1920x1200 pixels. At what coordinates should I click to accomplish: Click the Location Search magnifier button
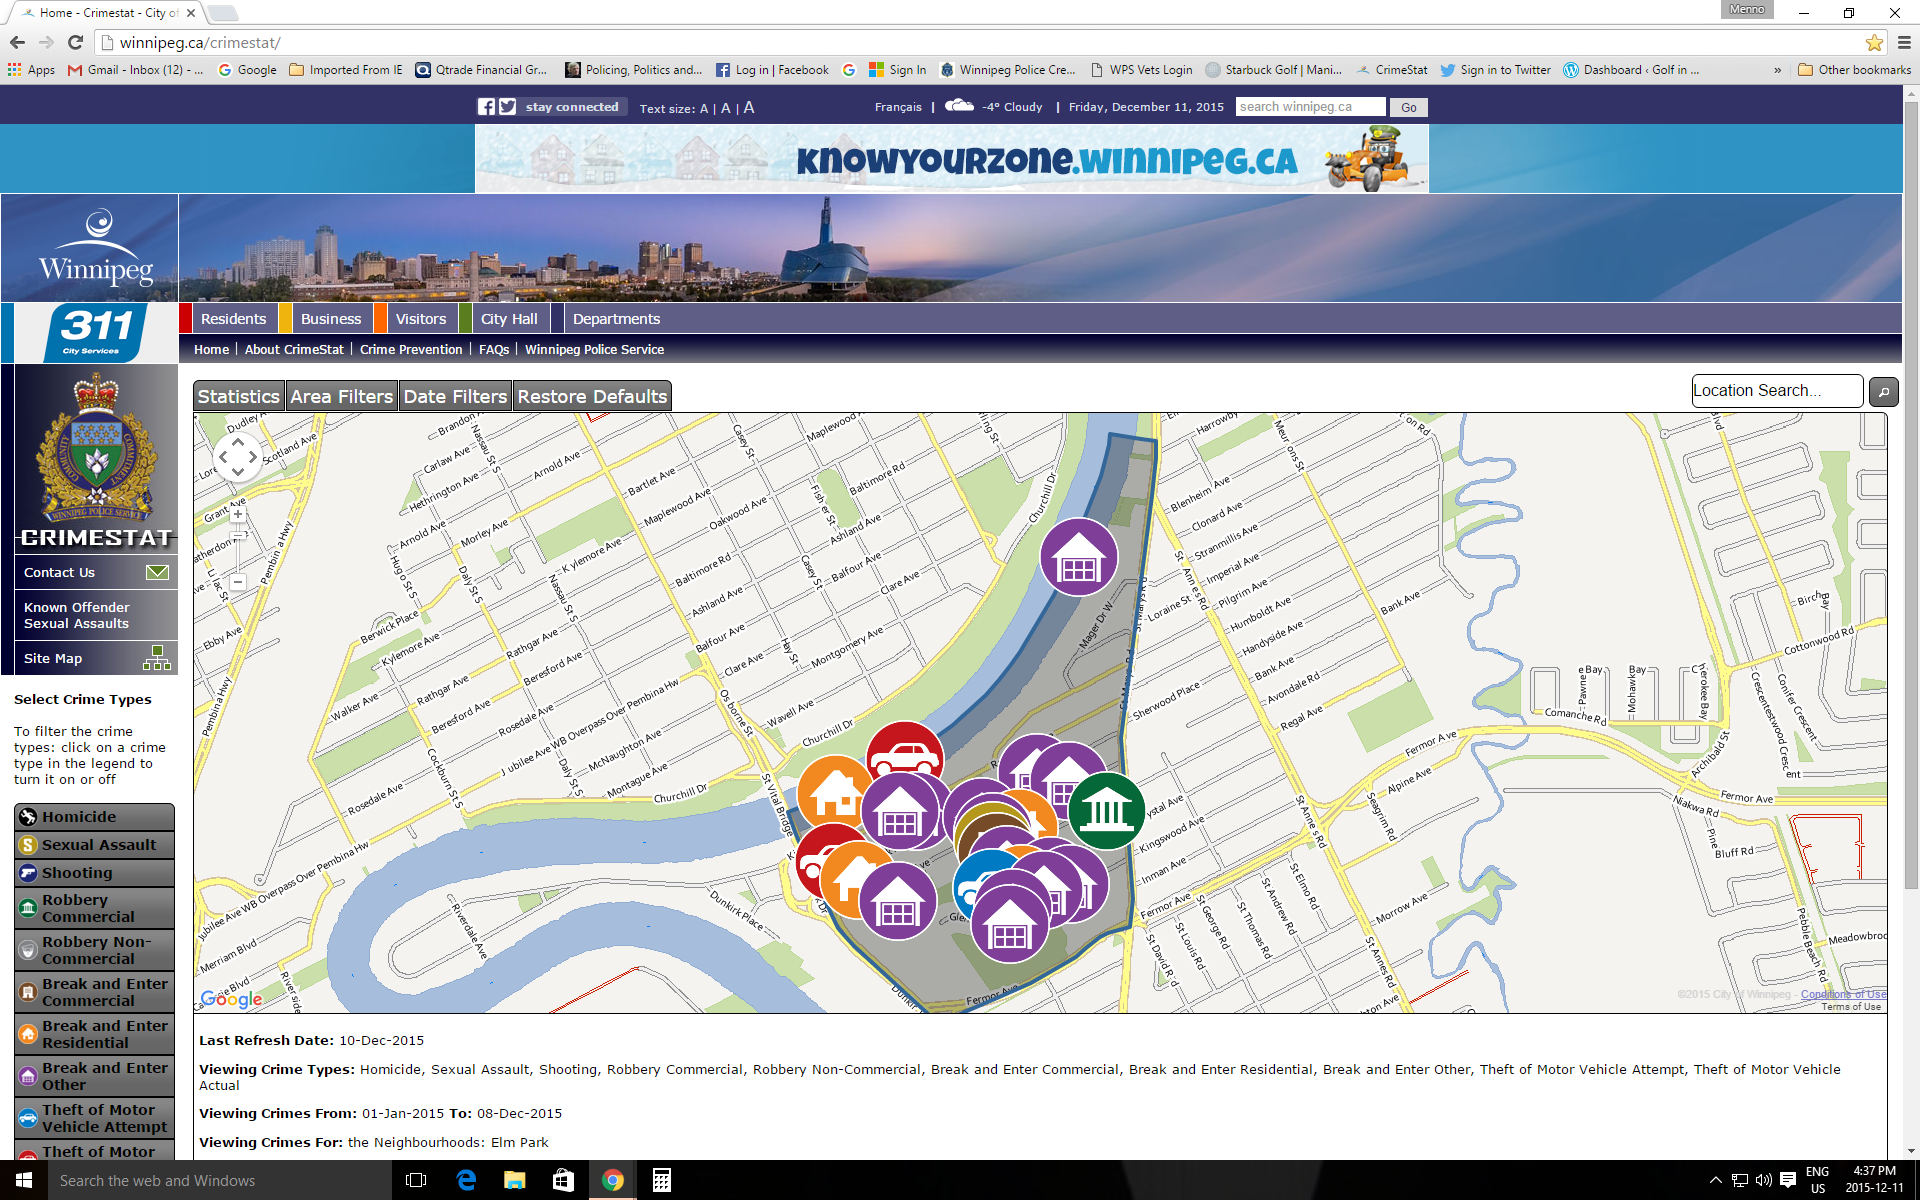tap(1883, 392)
